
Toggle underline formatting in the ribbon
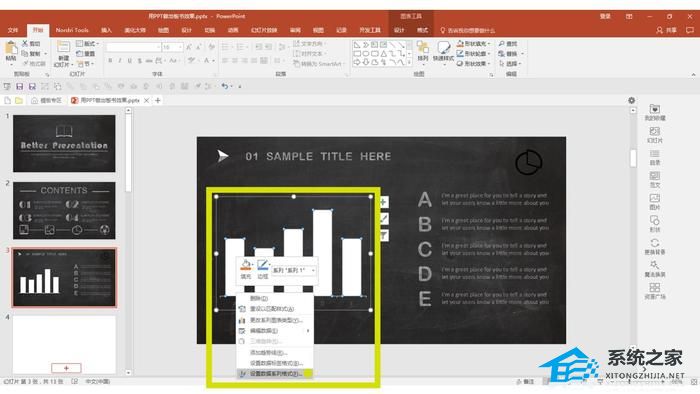click(129, 61)
